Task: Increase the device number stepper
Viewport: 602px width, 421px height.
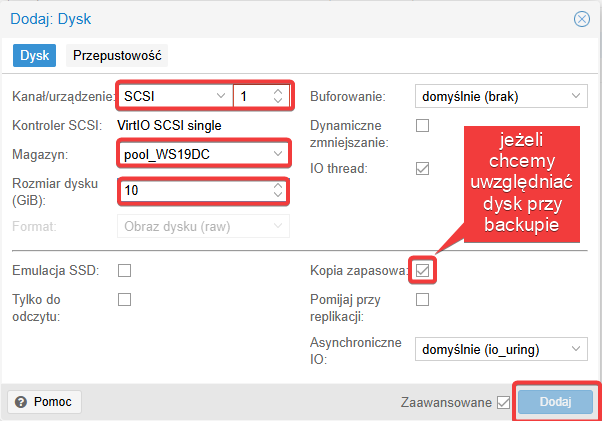Action: point(278,92)
